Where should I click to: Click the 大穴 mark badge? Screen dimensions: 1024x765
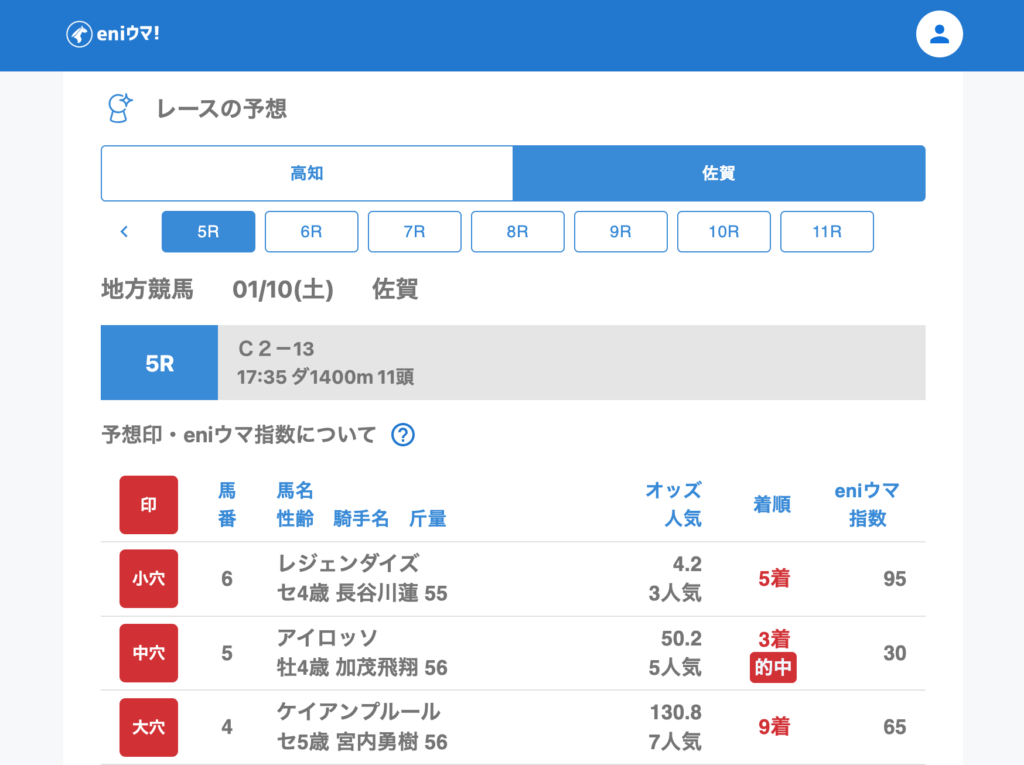click(x=149, y=727)
